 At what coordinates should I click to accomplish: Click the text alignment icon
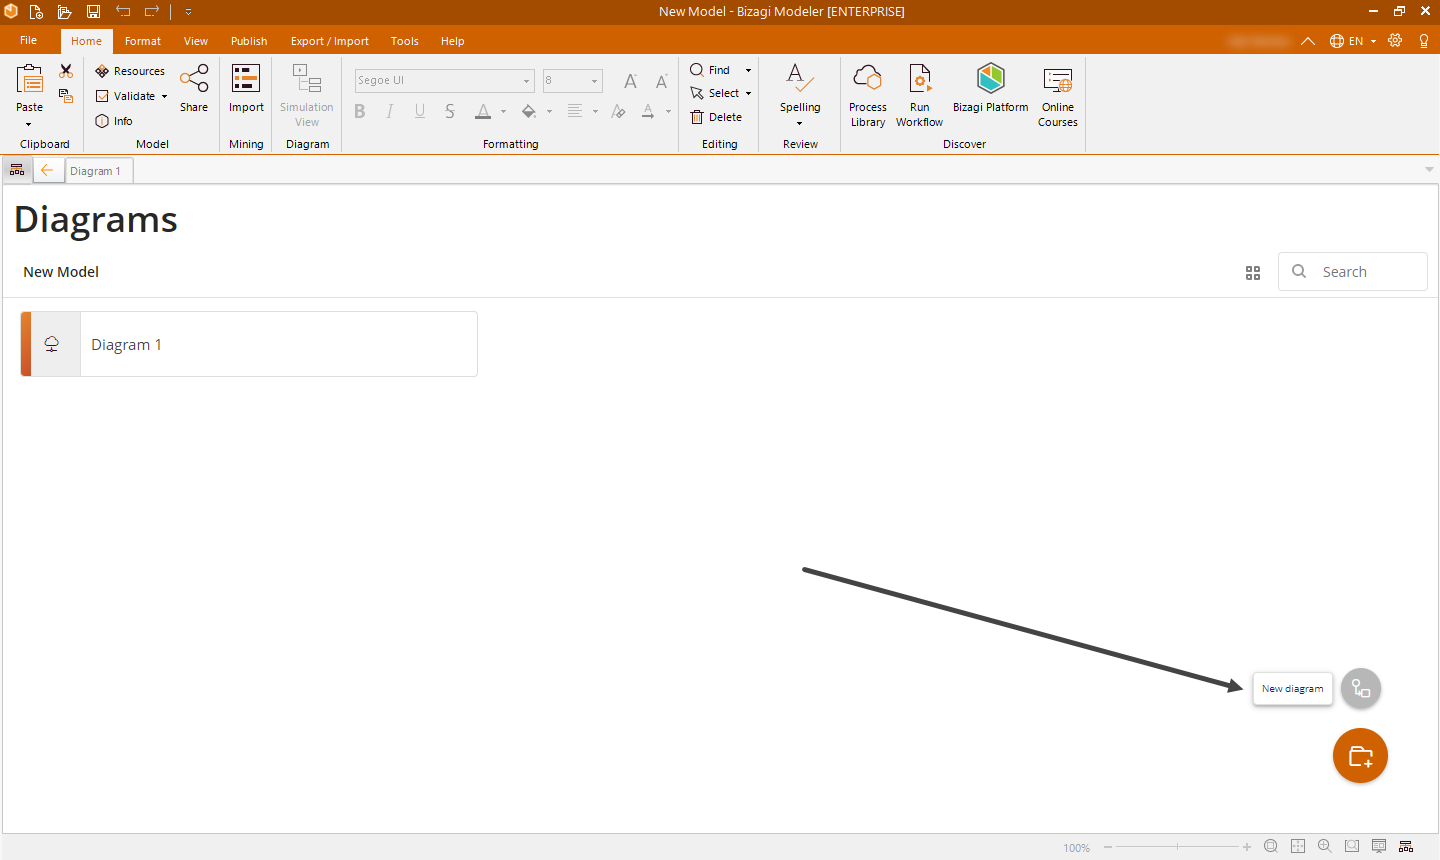pyautogui.click(x=575, y=111)
